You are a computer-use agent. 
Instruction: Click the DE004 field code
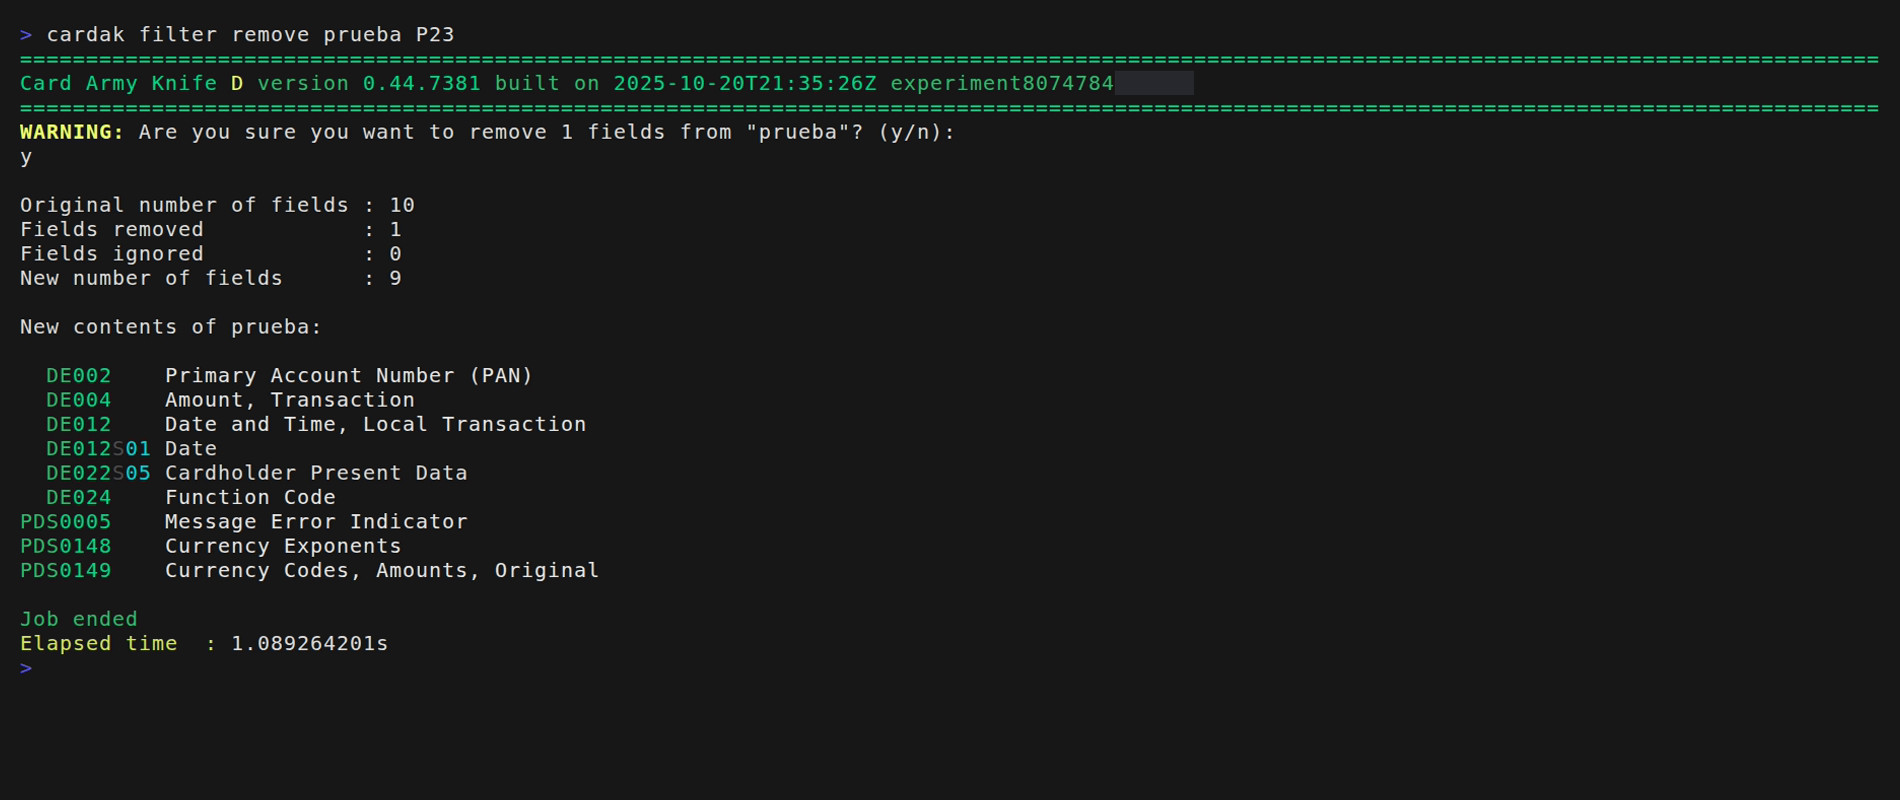click(x=78, y=400)
